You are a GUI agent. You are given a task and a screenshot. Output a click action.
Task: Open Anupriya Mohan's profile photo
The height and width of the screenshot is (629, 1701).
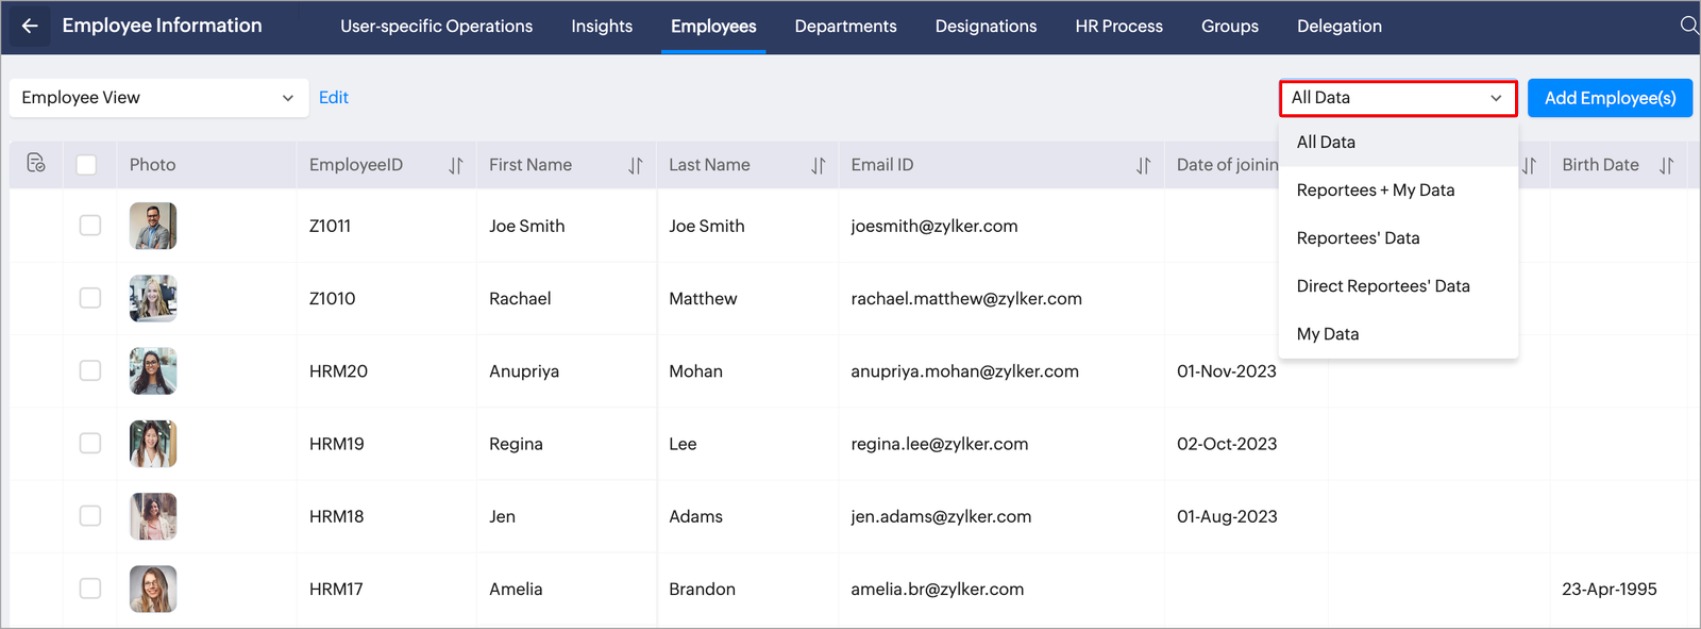pos(153,371)
